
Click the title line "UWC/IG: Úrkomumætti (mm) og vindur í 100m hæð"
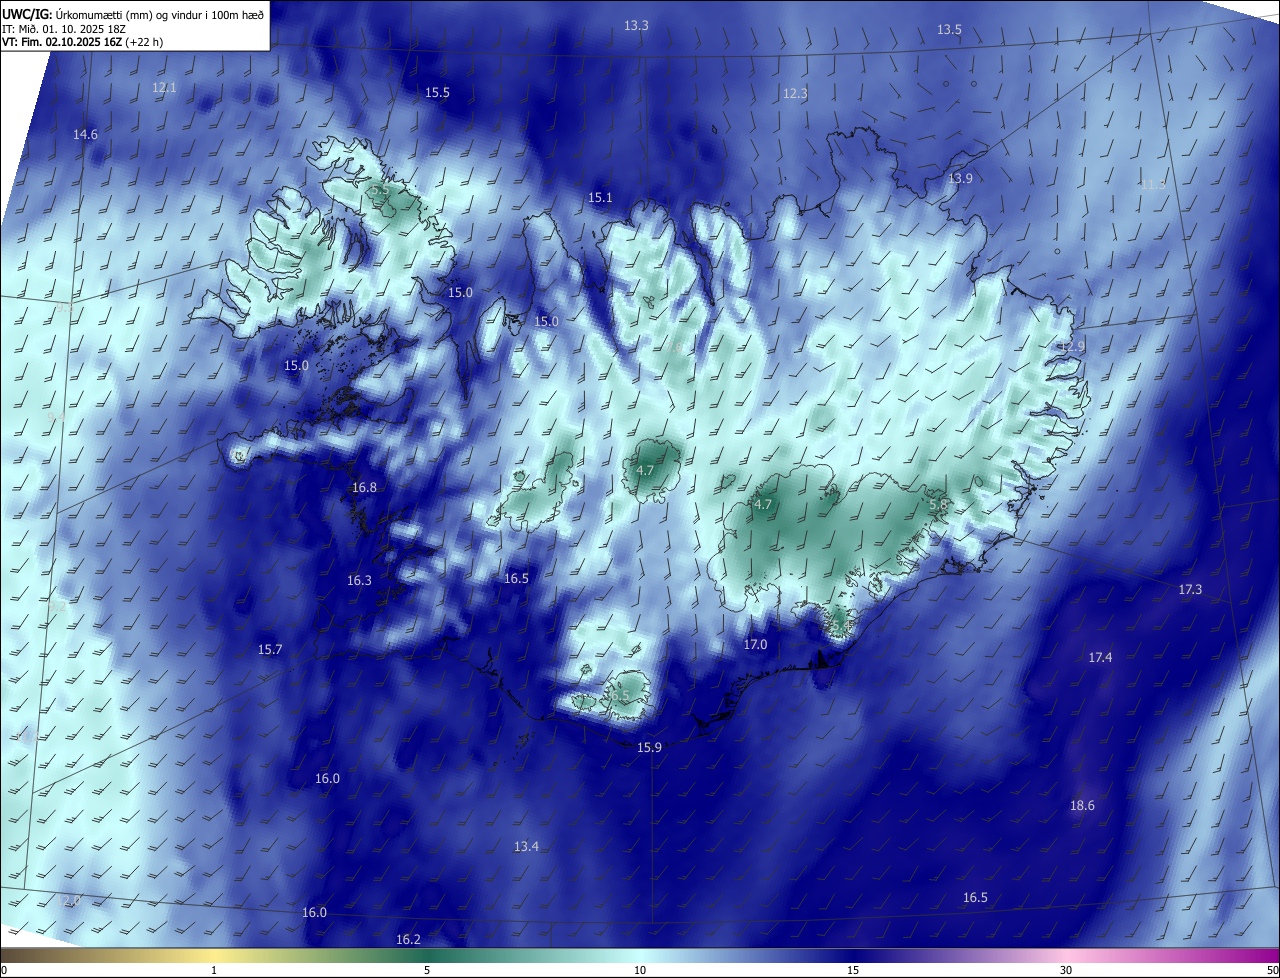[x=133, y=13]
